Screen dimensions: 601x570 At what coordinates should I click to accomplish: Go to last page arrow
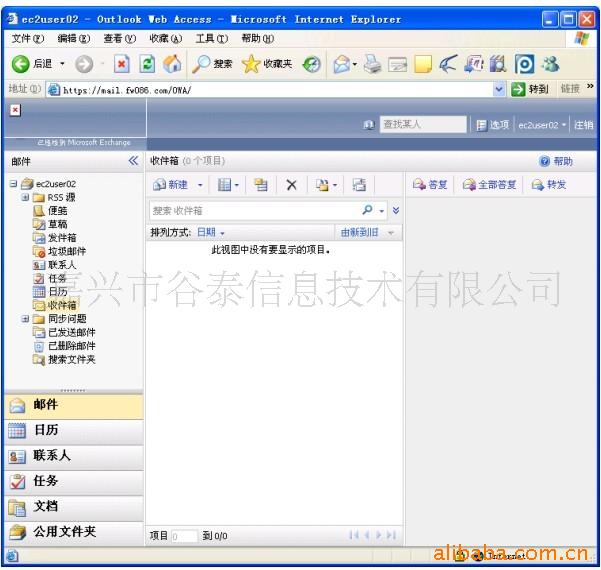pyautogui.click(x=391, y=535)
